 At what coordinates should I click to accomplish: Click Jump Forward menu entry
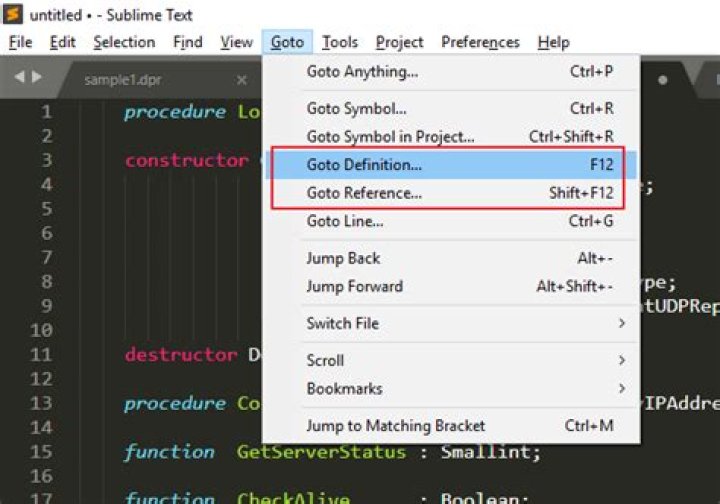(451, 286)
